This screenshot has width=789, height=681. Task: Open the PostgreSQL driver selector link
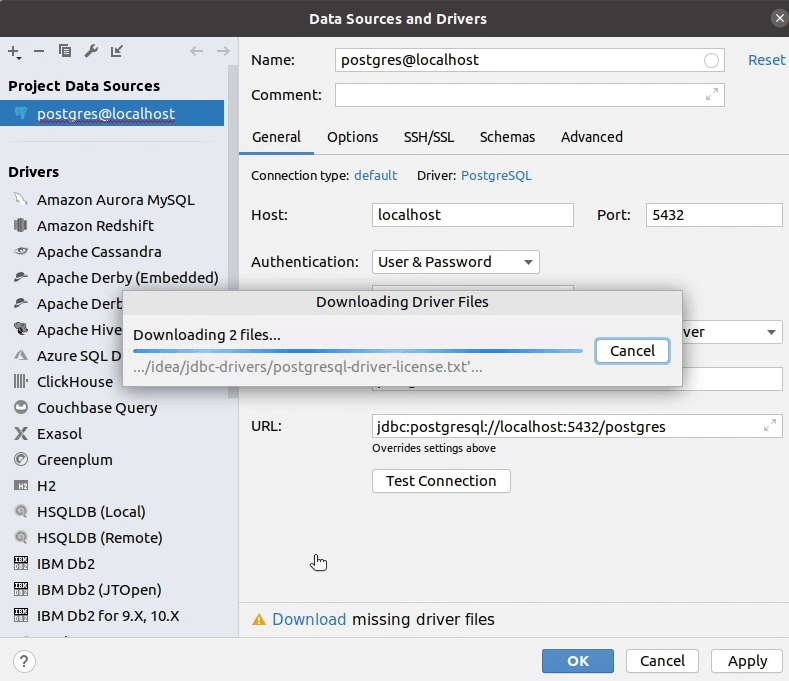click(x=496, y=176)
